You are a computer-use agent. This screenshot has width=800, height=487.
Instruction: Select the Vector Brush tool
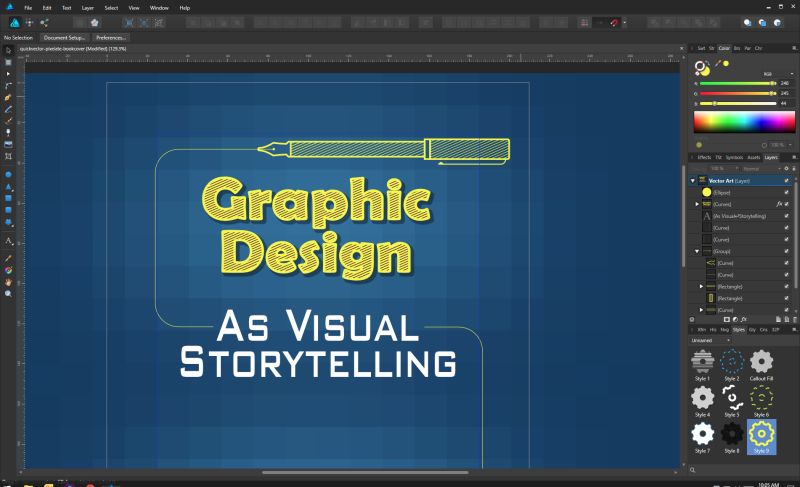(8, 121)
